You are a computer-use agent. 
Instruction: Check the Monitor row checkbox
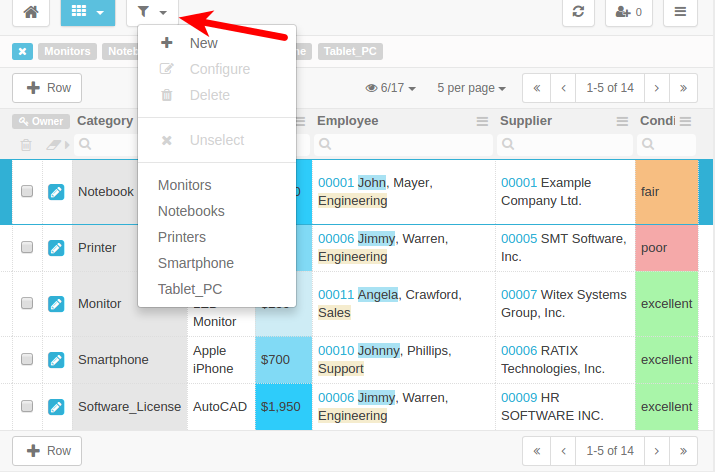coord(27,303)
